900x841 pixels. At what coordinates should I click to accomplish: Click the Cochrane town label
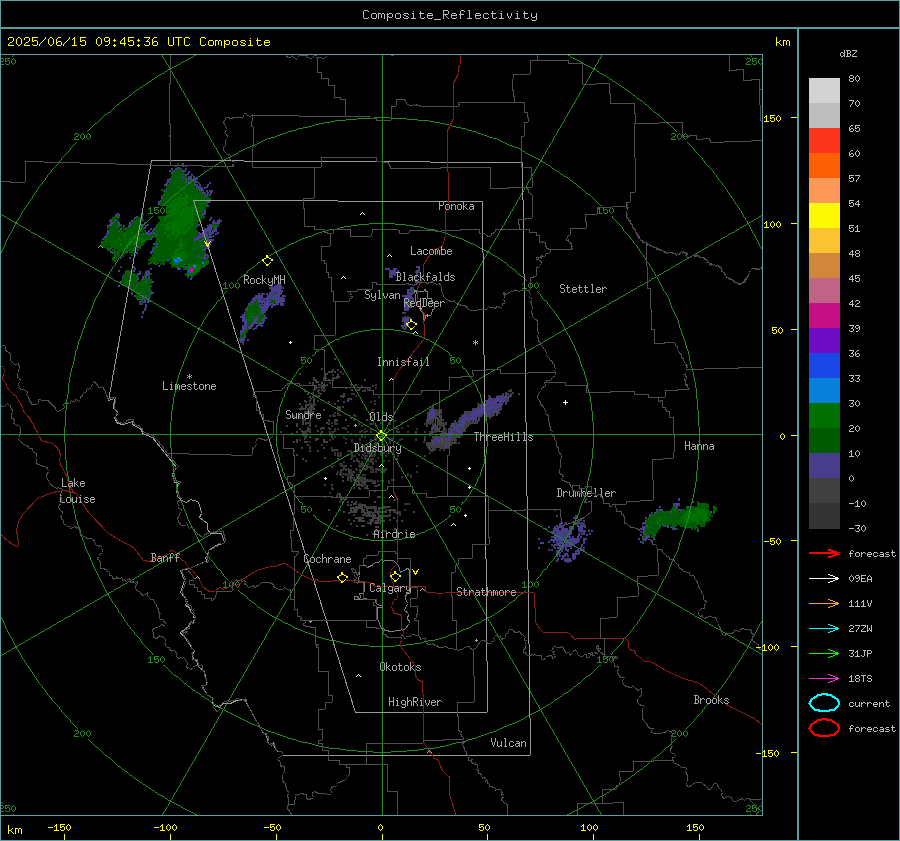pos(327,559)
